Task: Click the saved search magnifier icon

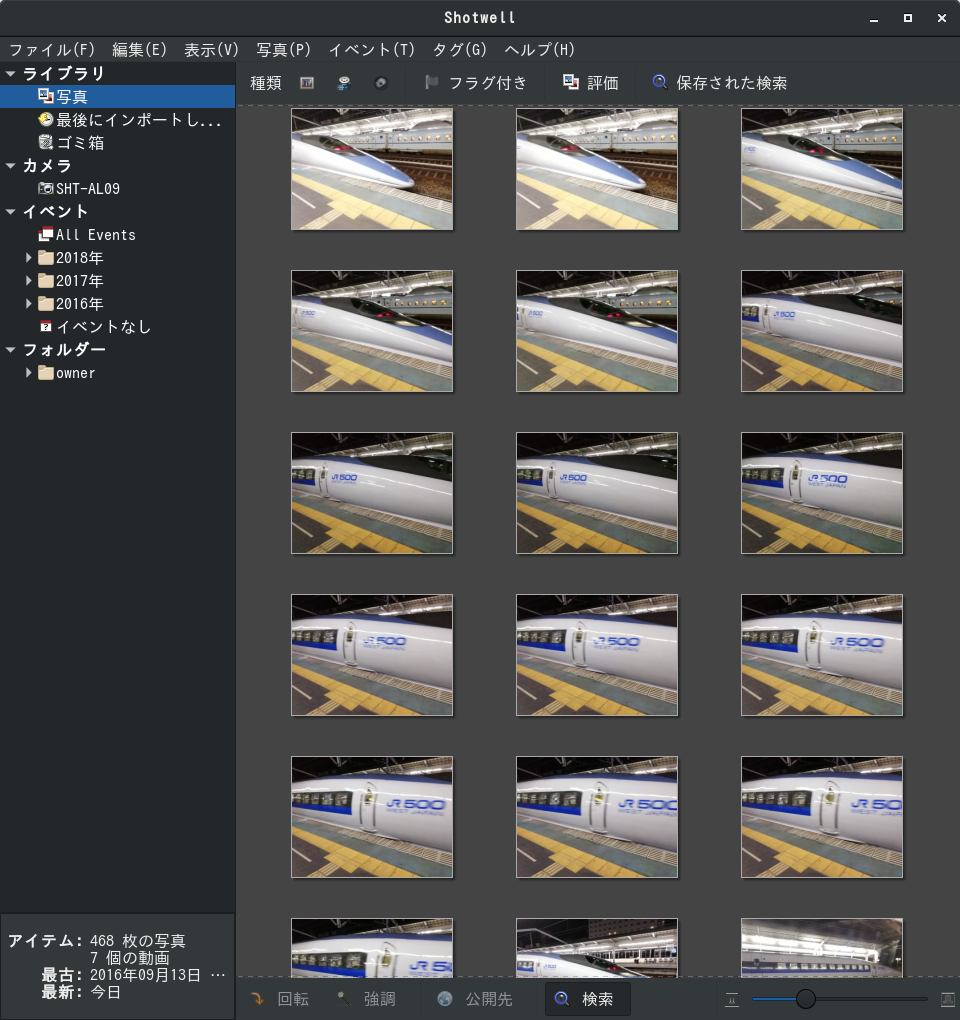Action: coord(660,82)
